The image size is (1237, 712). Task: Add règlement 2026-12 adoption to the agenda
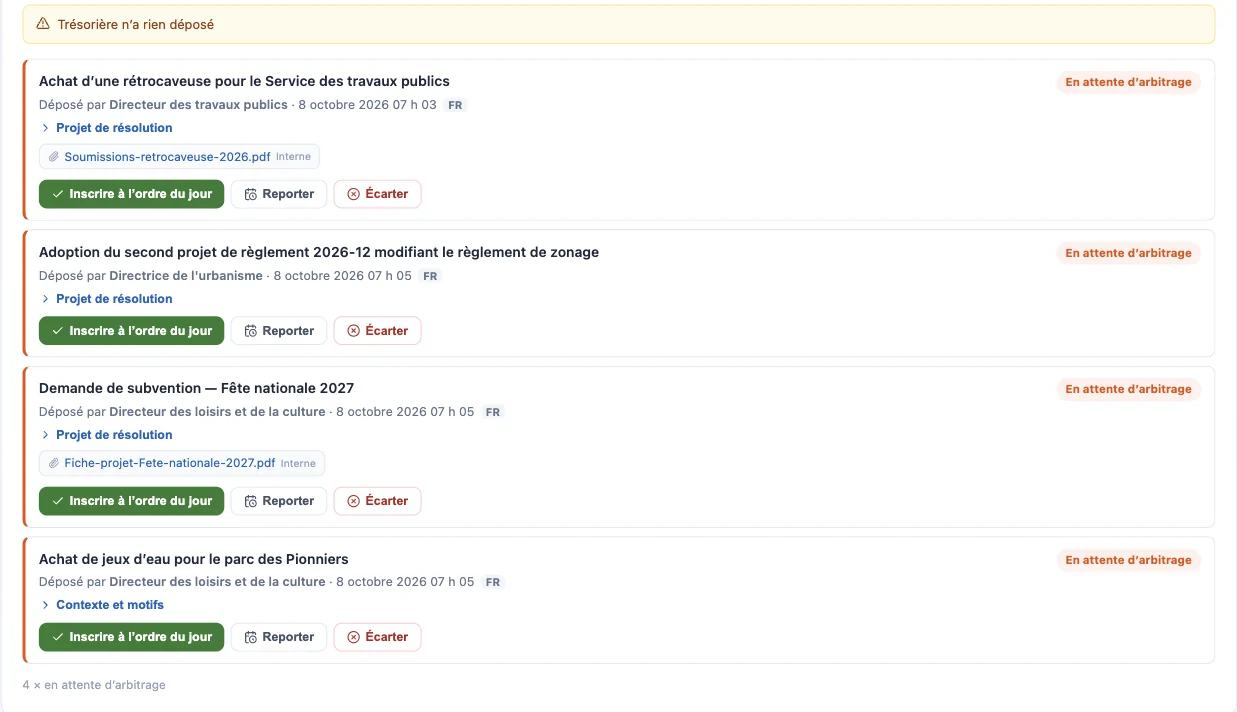point(132,331)
